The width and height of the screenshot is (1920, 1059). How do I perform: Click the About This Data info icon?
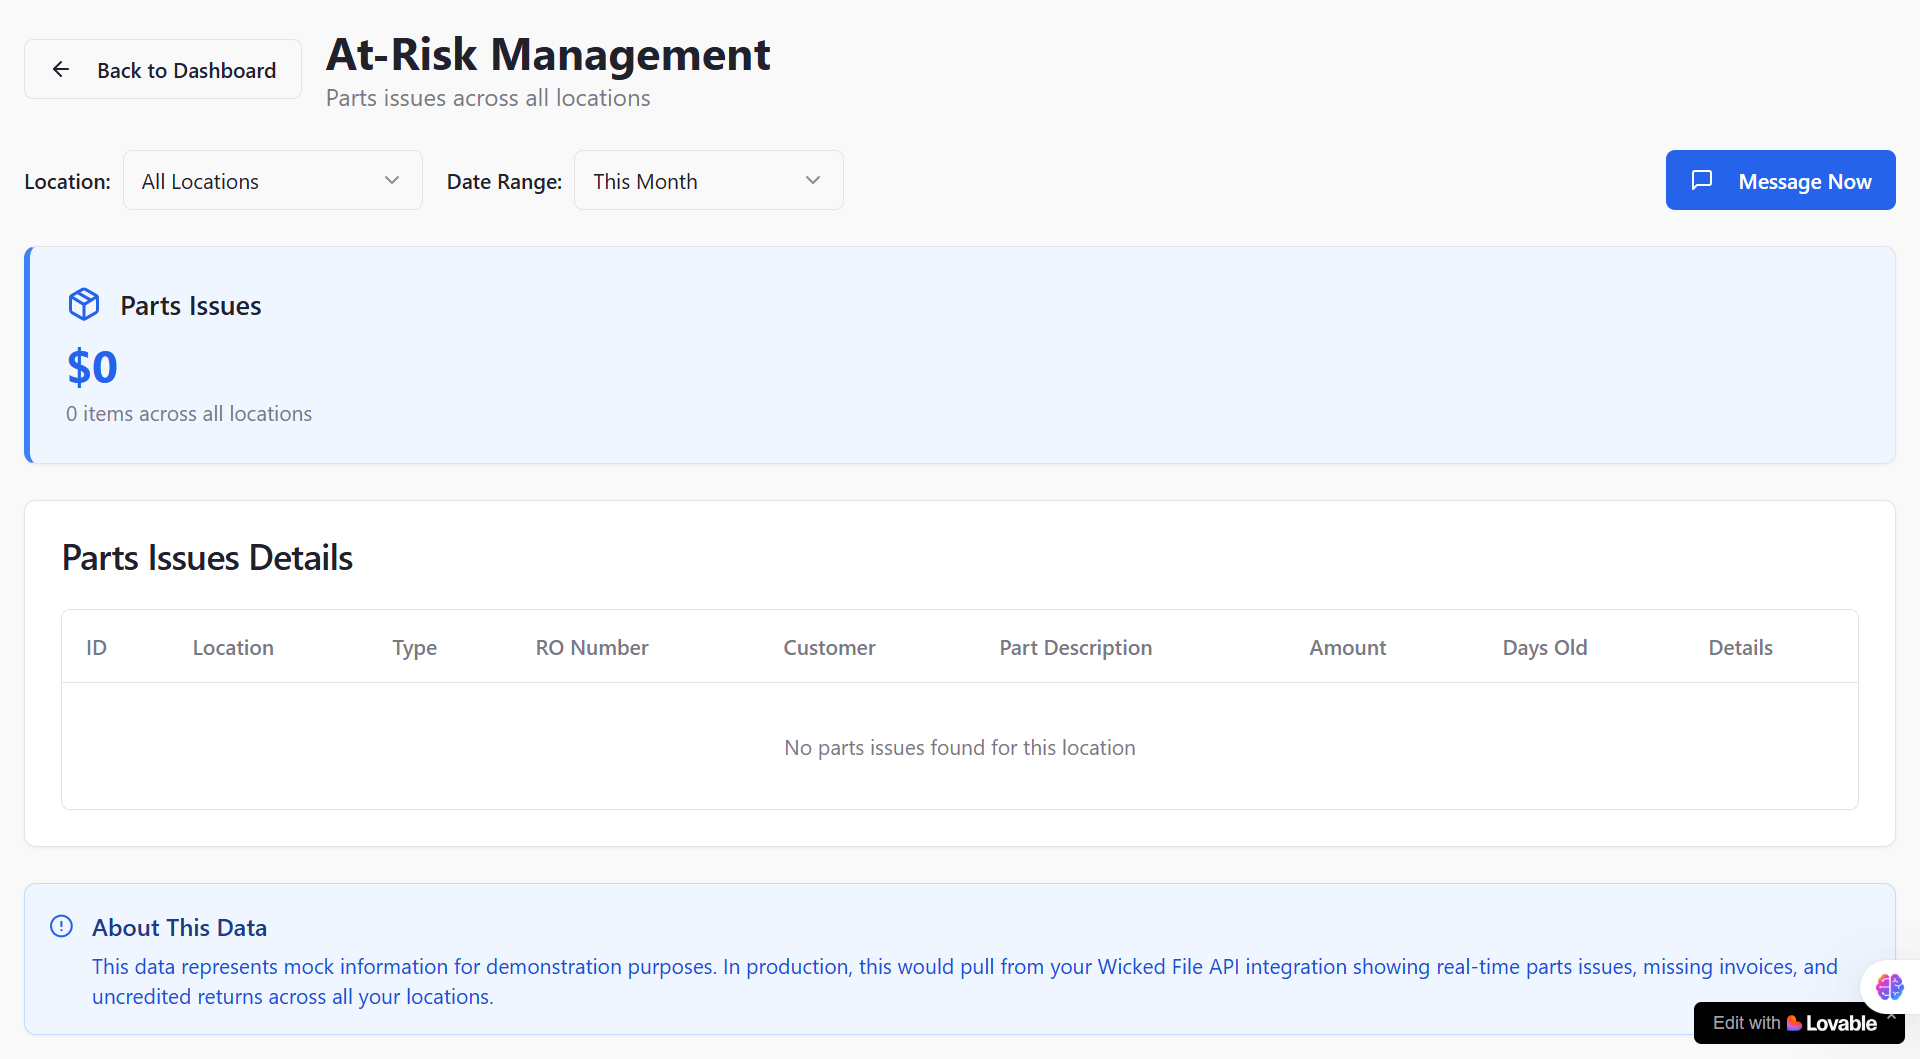[x=62, y=927]
